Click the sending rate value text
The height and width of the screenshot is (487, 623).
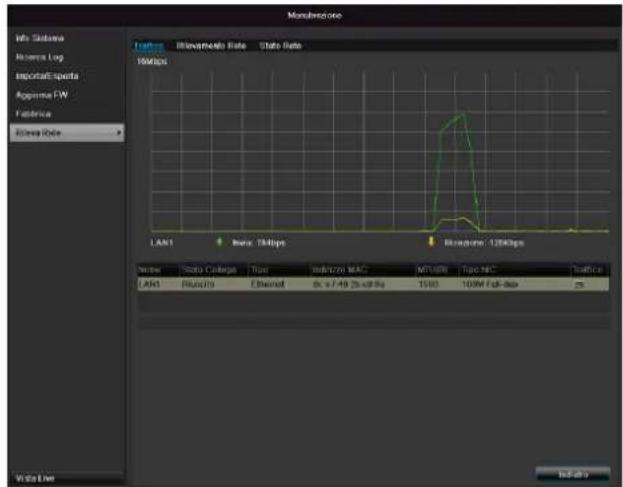click(x=259, y=243)
